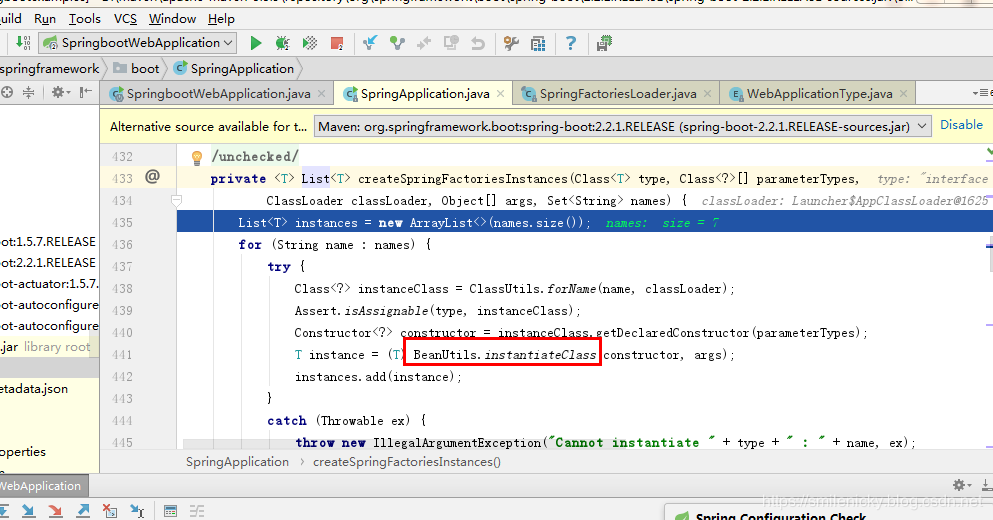The height and width of the screenshot is (520, 993).
Task: Click the undo/revert arrow icon
Action: (x=478, y=43)
